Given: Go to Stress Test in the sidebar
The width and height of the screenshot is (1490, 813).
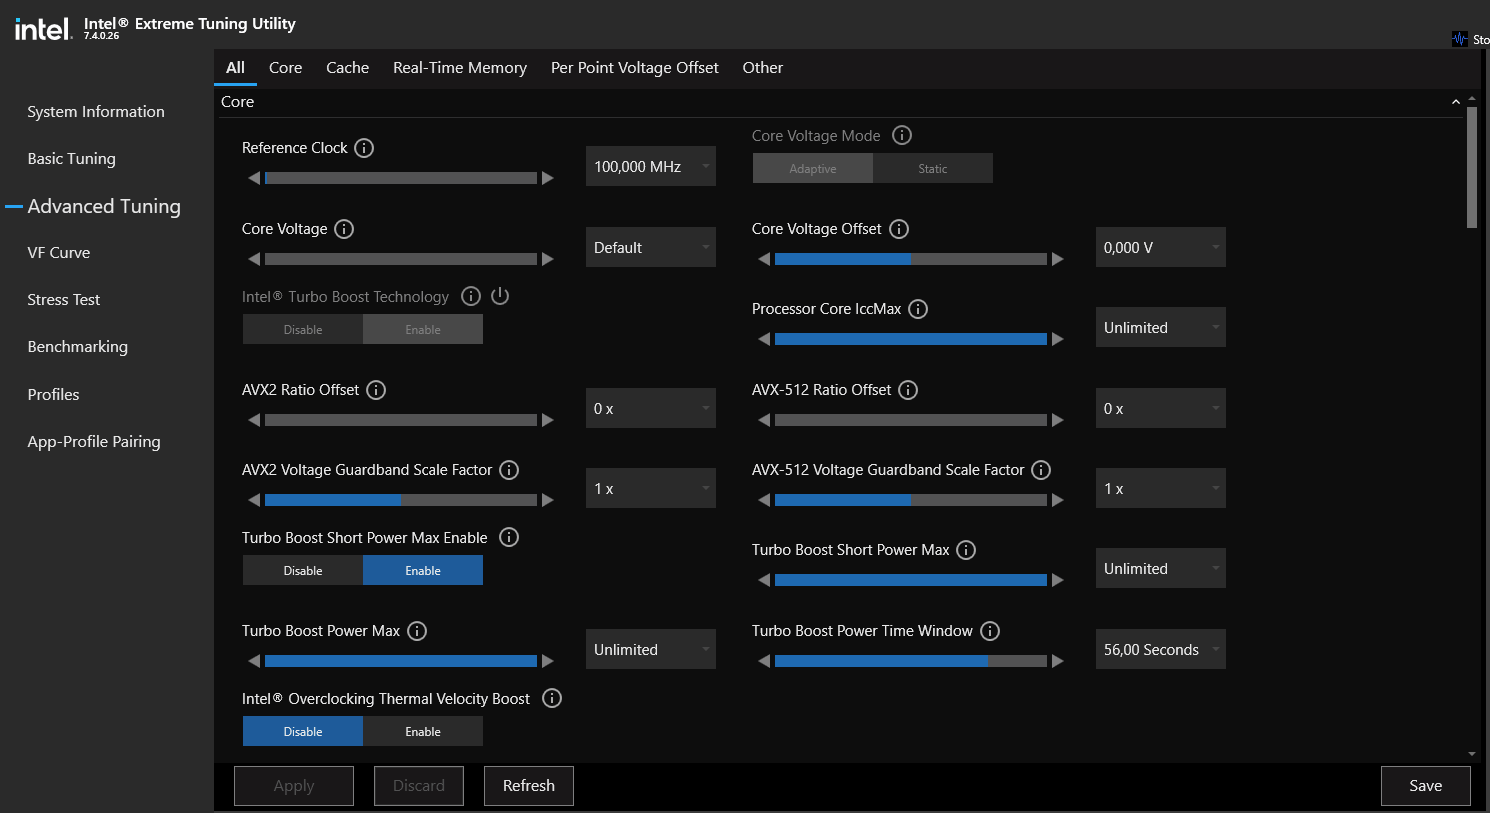Looking at the screenshot, I should click(x=64, y=300).
